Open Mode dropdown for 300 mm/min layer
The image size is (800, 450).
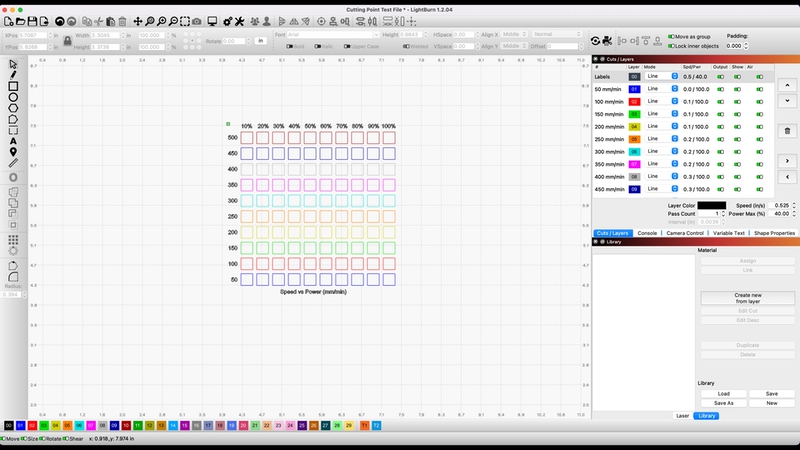(662, 151)
